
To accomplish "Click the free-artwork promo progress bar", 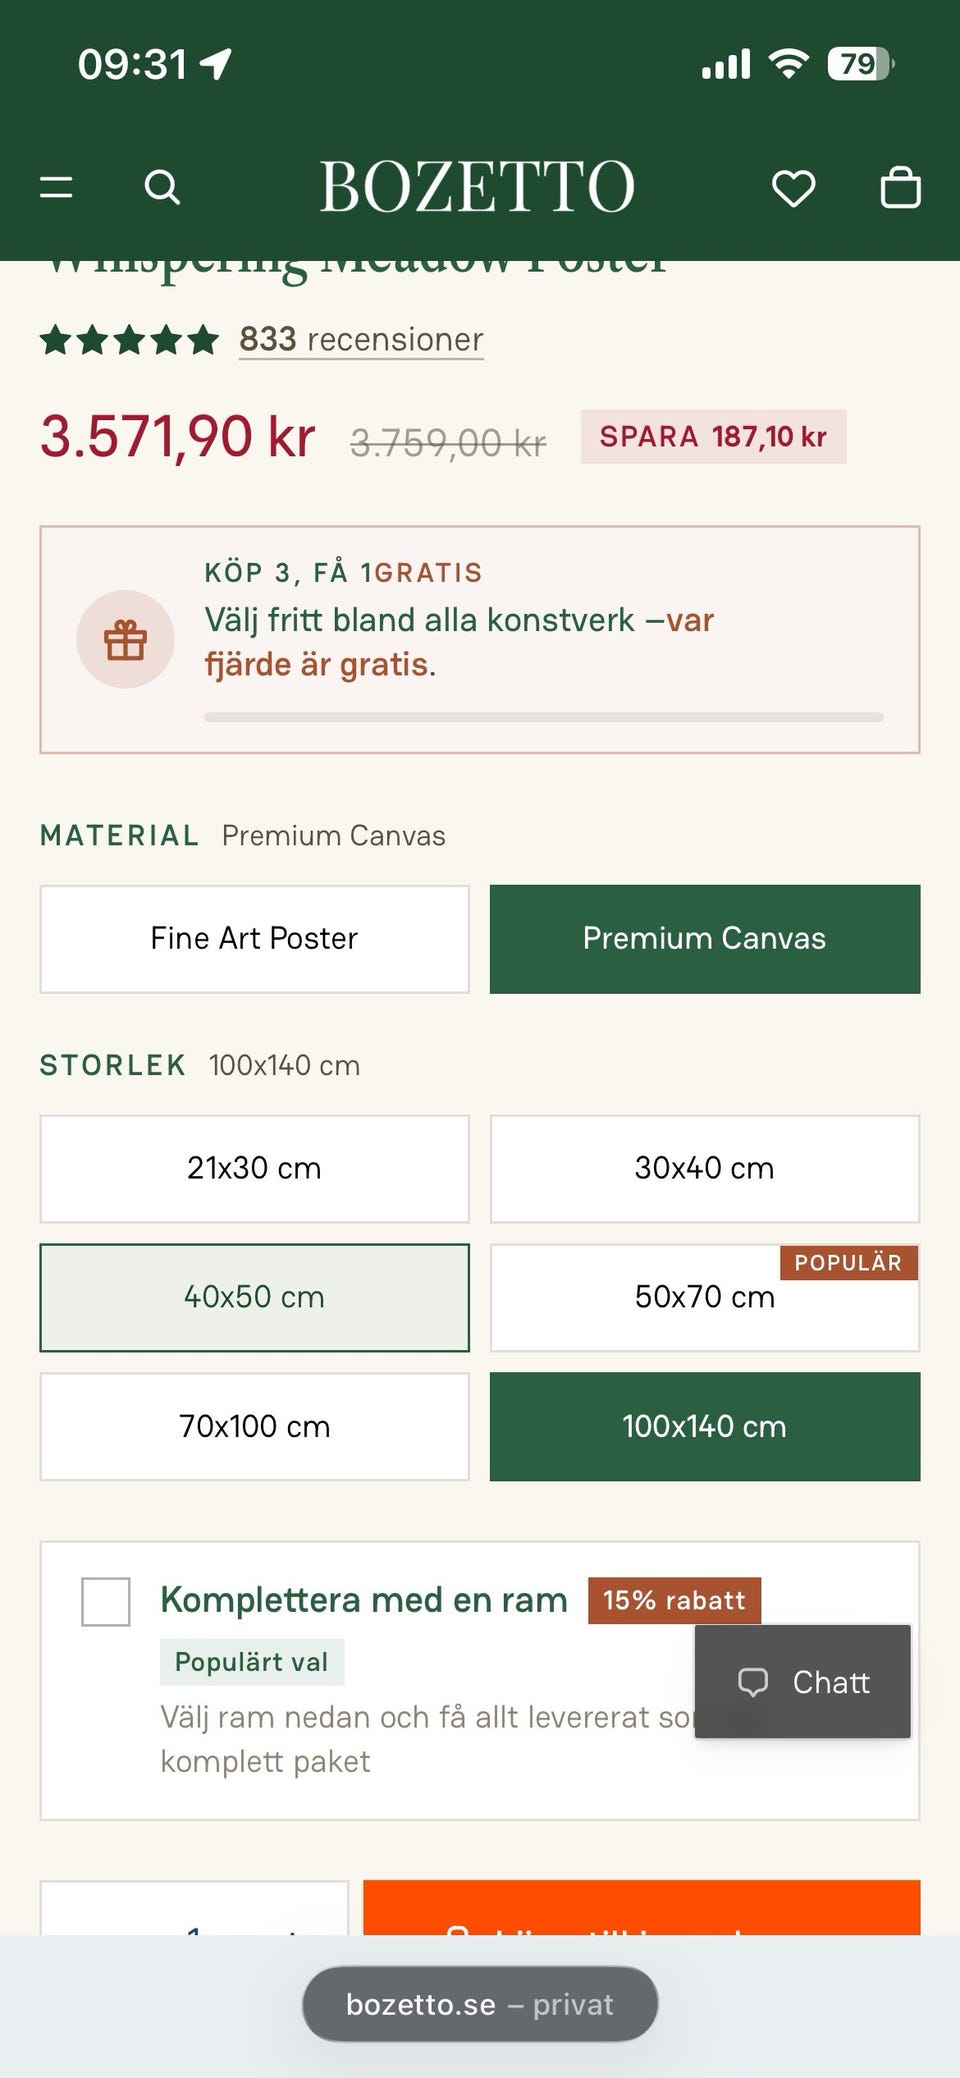I will pos(544,717).
